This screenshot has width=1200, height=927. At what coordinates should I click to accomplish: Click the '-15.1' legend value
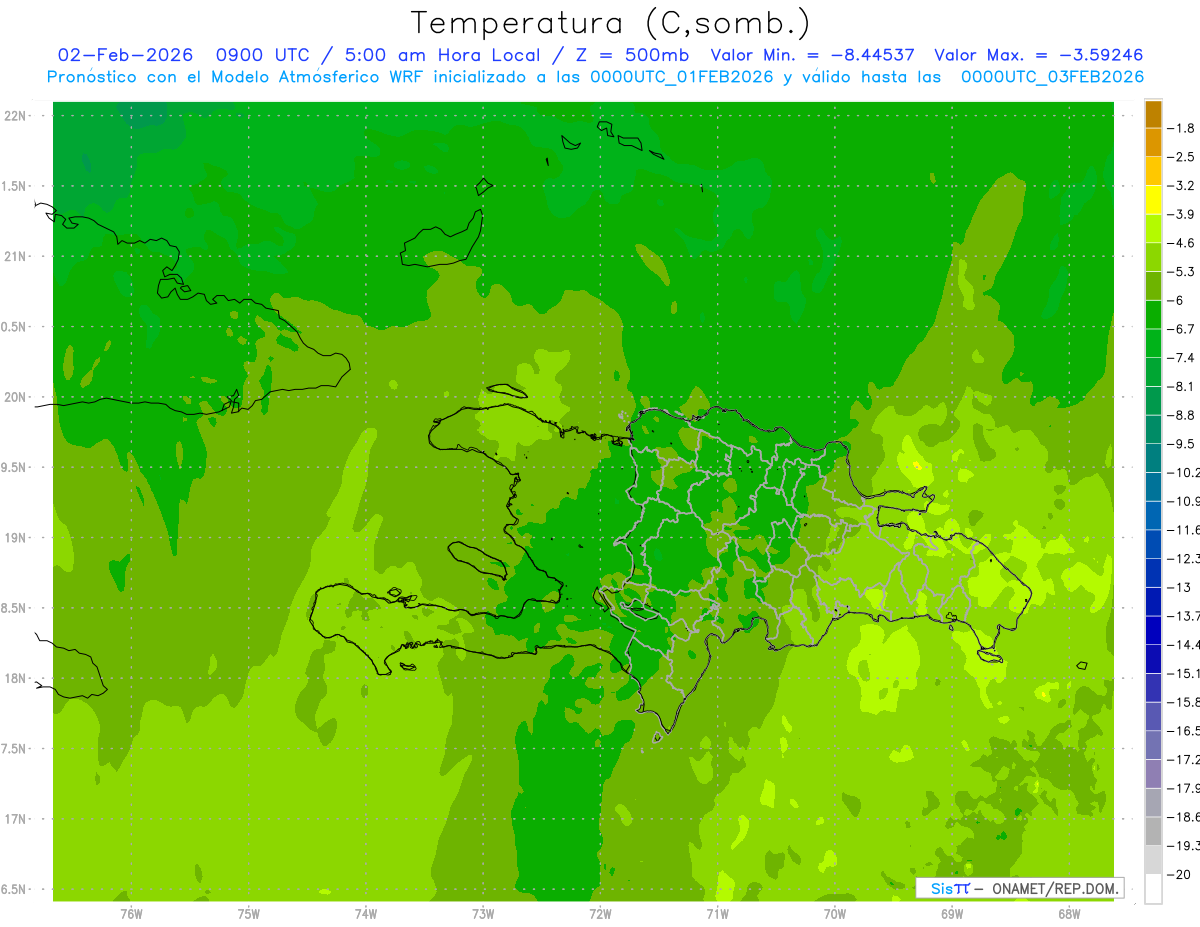pos(1184,673)
